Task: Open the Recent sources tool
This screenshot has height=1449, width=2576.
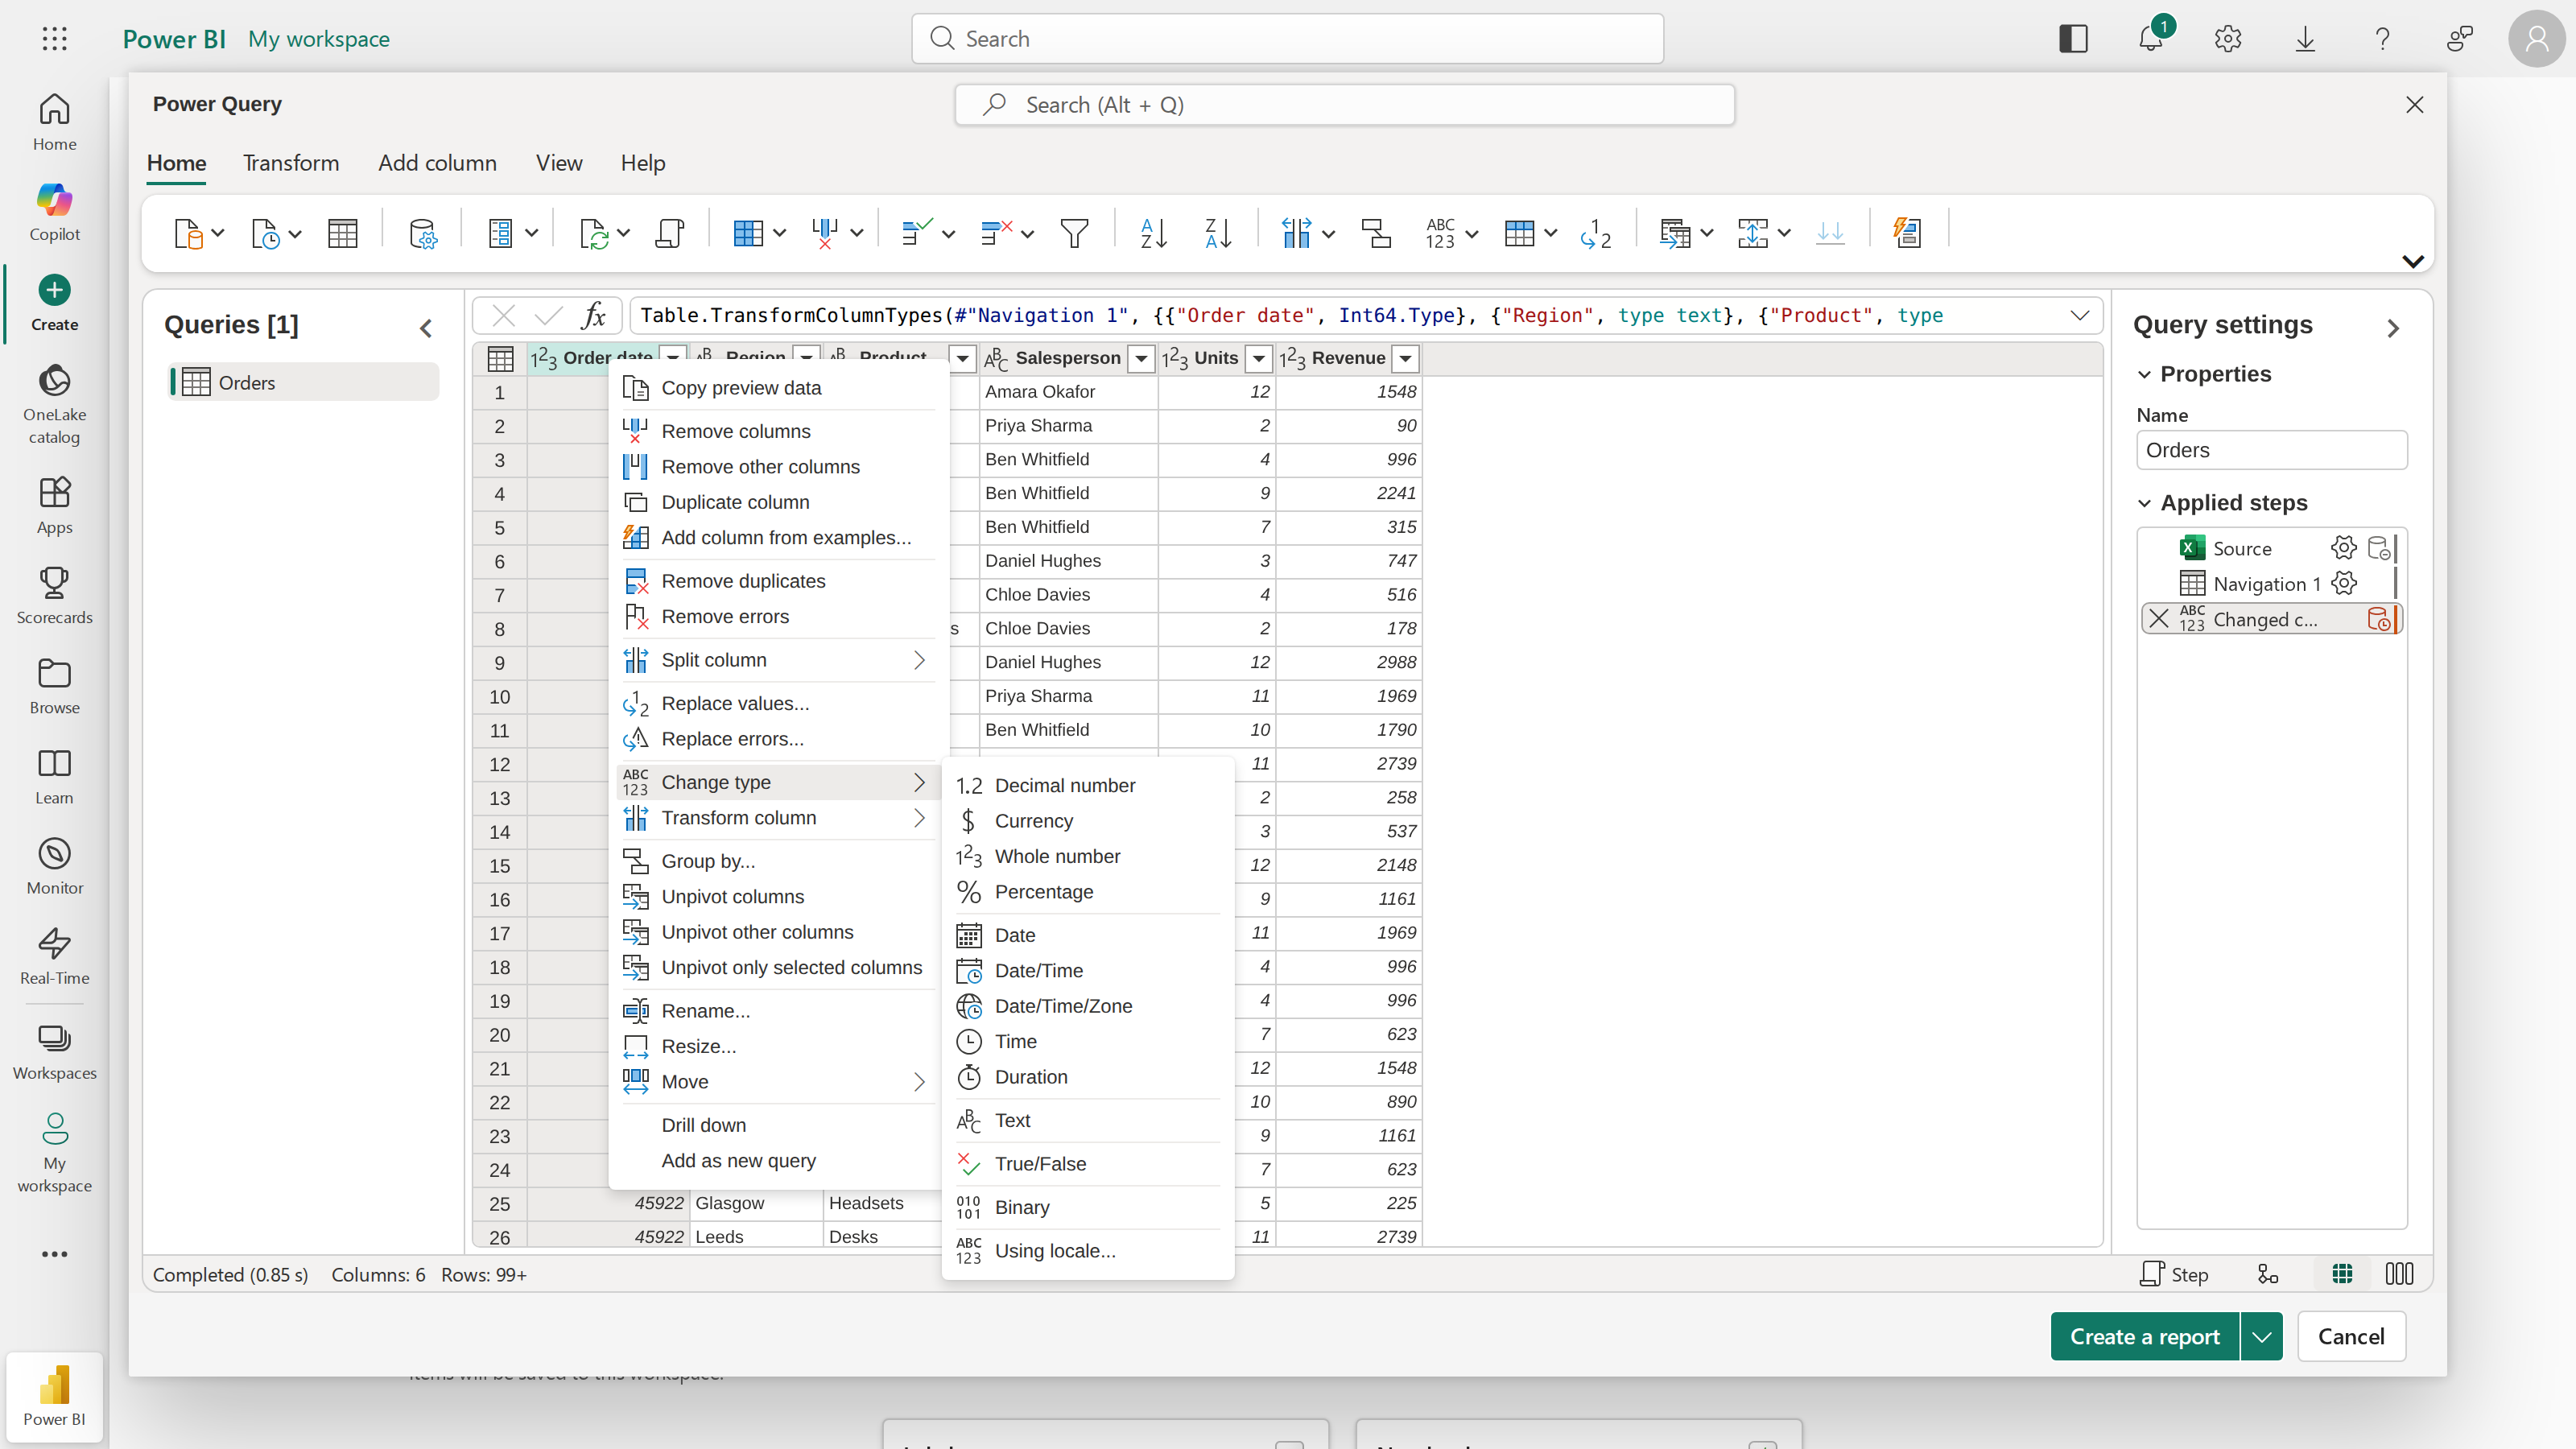Action: [265, 233]
